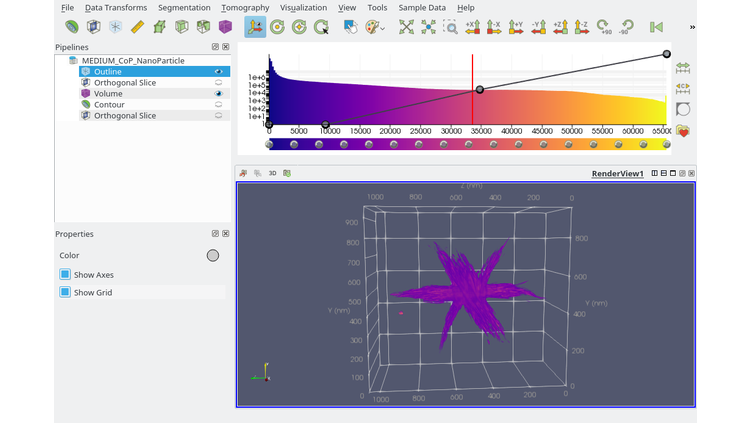Screen dimensions: 752x423
Task: Rotate view 90 degrees clockwise
Action: point(603,27)
